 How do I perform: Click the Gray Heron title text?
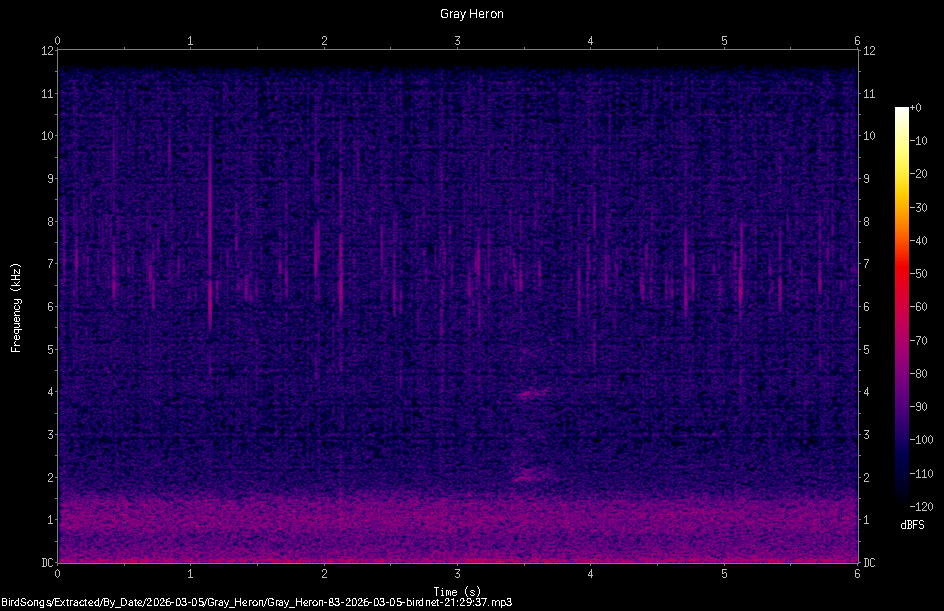click(x=471, y=13)
